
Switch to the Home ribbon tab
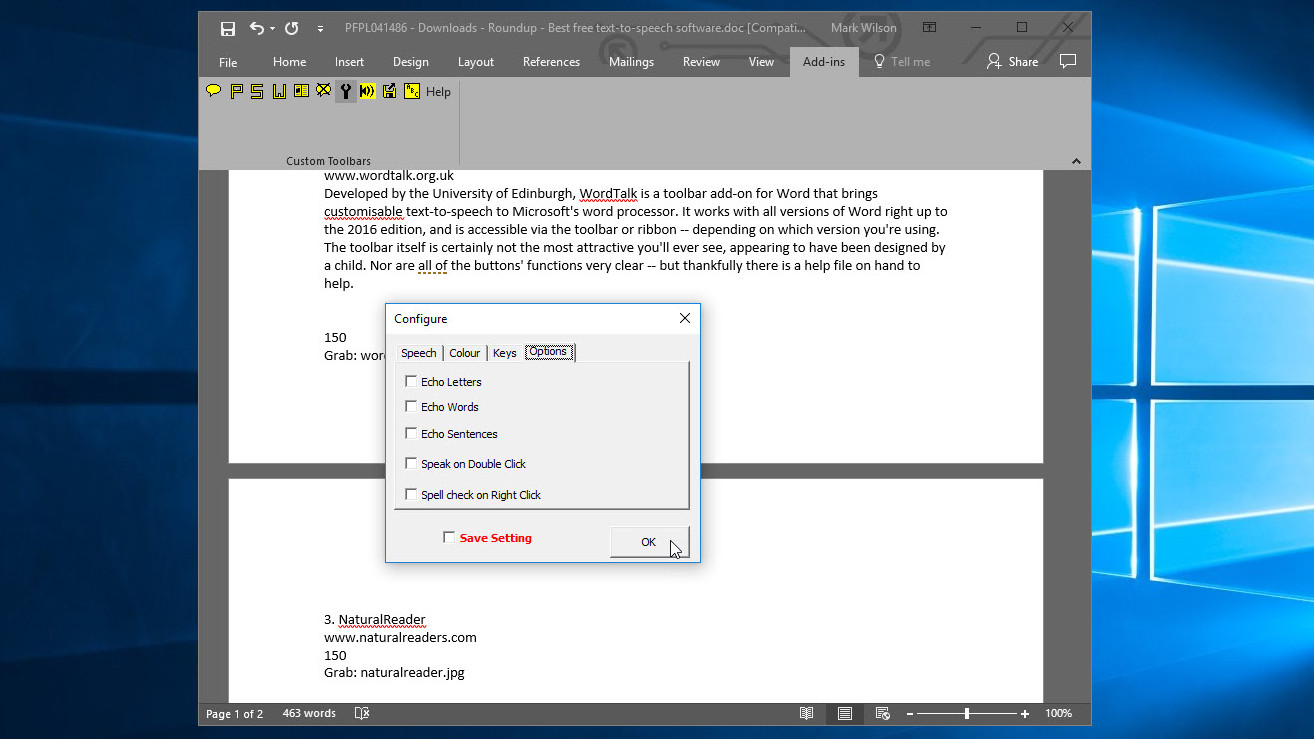coord(289,62)
